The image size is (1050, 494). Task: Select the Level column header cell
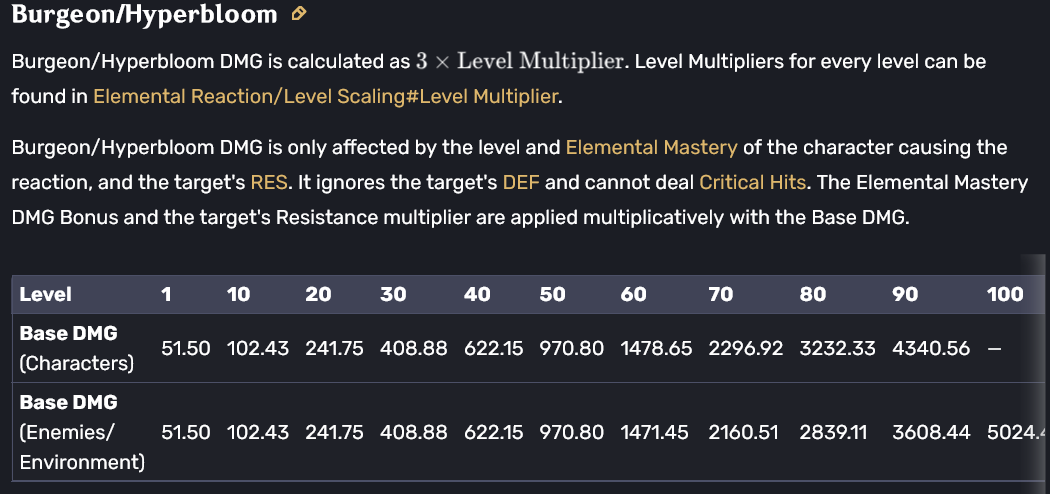pyautogui.click(x=46, y=294)
